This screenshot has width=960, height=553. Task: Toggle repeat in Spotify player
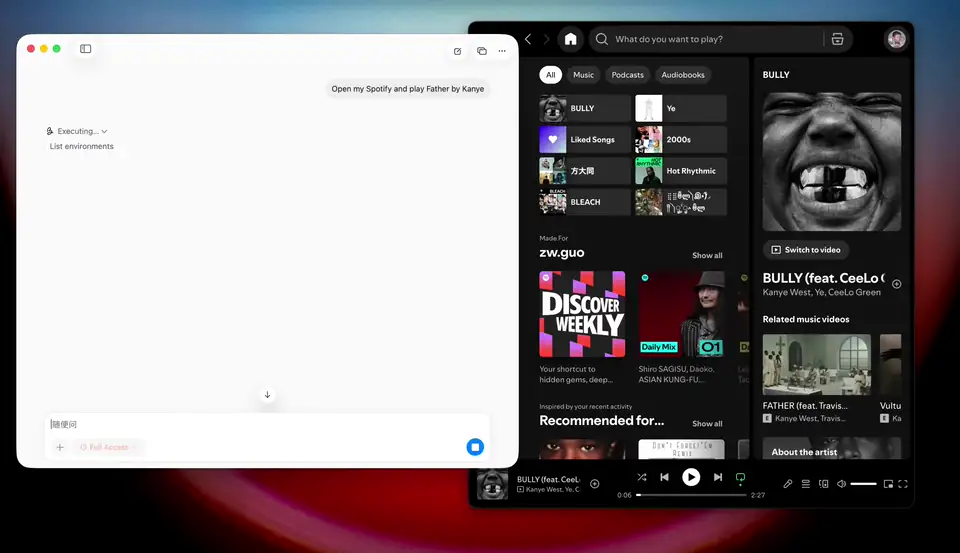[x=740, y=477]
